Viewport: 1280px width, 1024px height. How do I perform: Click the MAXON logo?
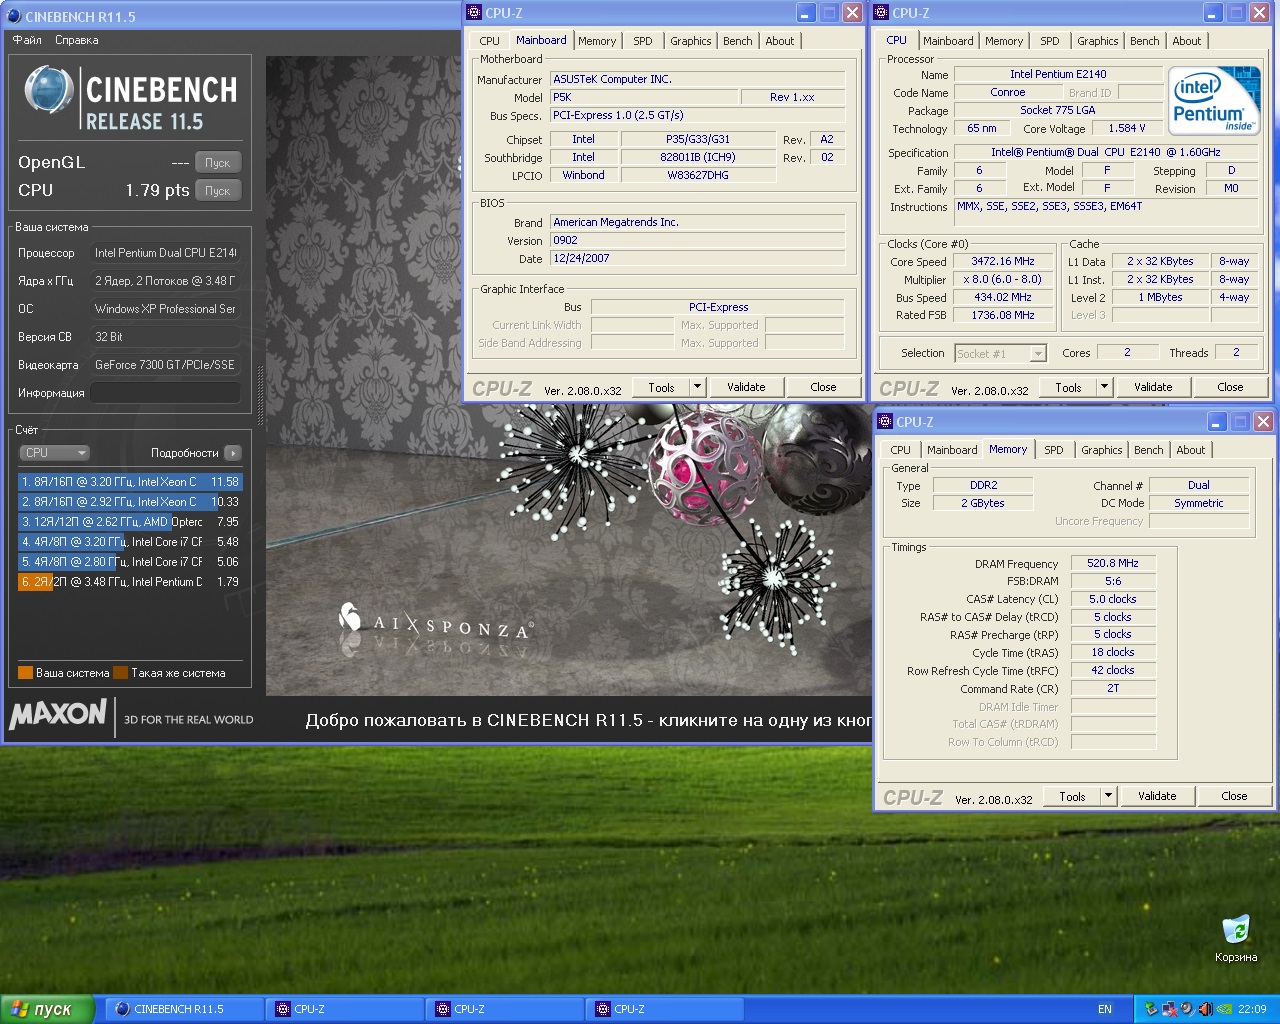coord(58,714)
